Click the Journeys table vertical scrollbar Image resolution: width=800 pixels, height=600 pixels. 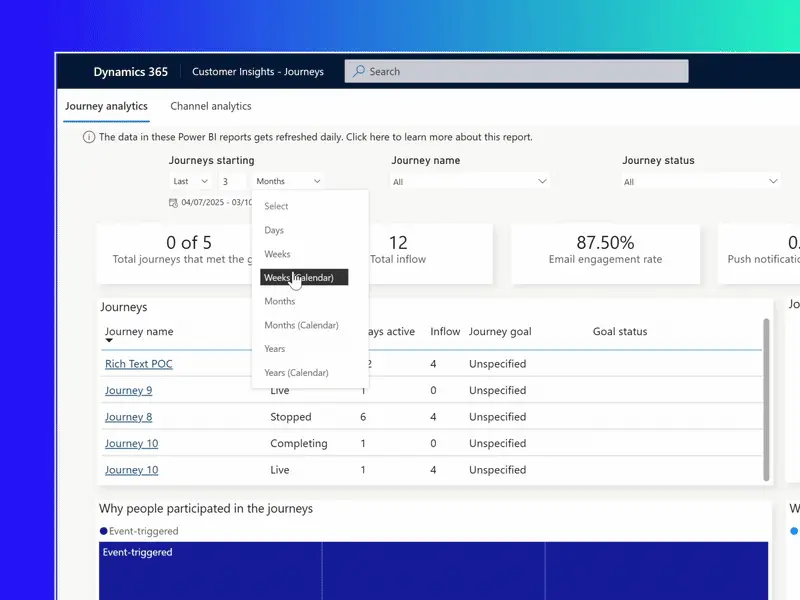tap(767, 400)
